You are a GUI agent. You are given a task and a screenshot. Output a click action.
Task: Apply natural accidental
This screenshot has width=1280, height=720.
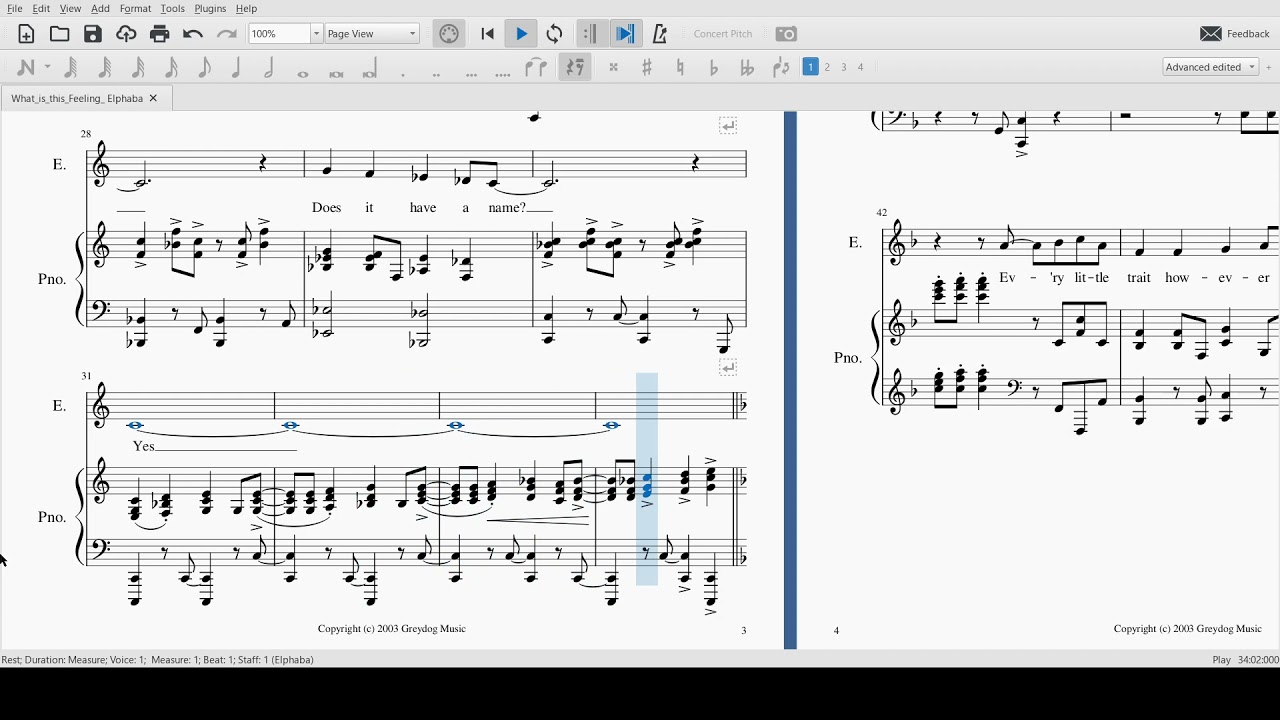(x=681, y=67)
